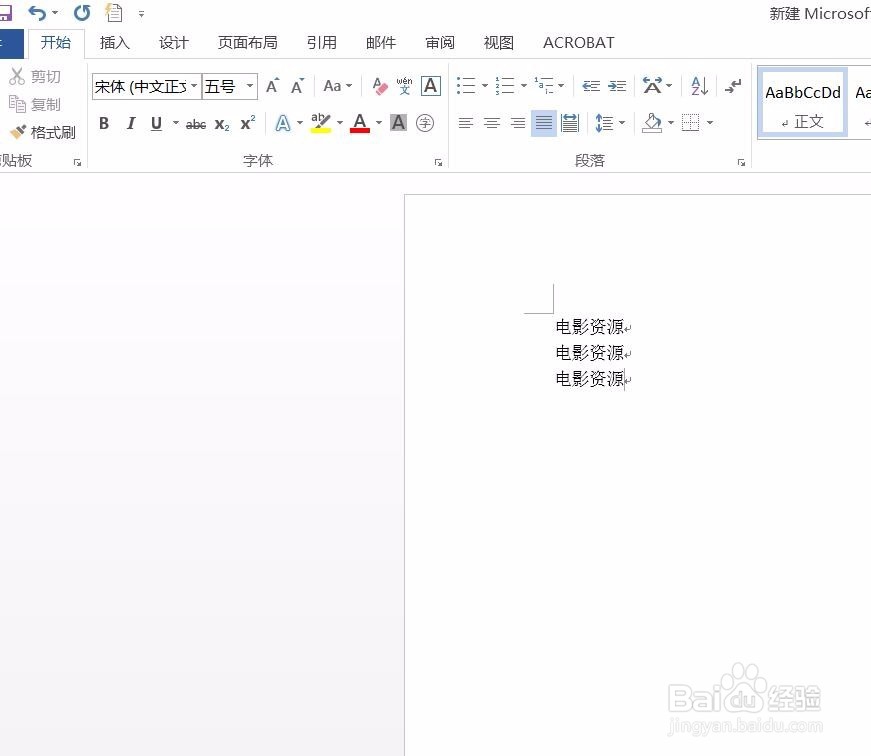The width and height of the screenshot is (871, 756).
Task: Toggle italic formatting
Action: (x=131, y=123)
